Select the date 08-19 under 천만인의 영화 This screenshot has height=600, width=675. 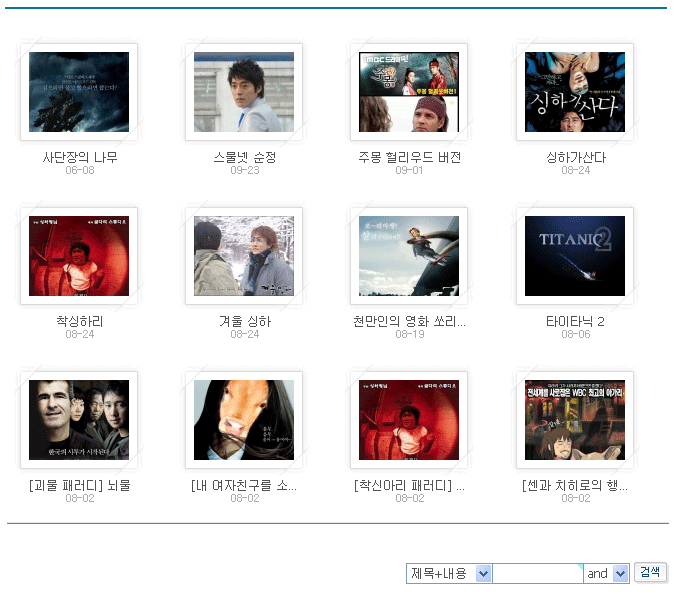[x=410, y=334]
